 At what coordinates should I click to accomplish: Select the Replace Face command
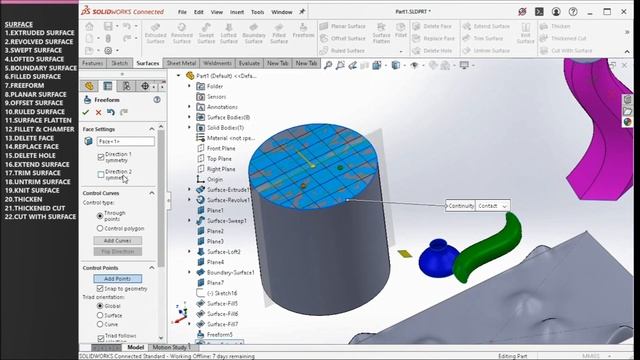[x=433, y=38]
